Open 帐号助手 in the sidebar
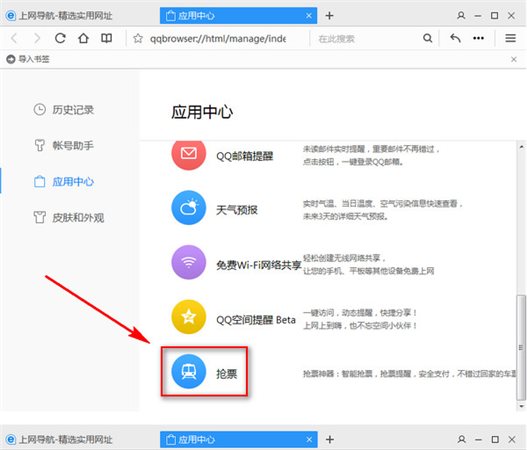527x450 pixels. pyautogui.click(x=64, y=146)
